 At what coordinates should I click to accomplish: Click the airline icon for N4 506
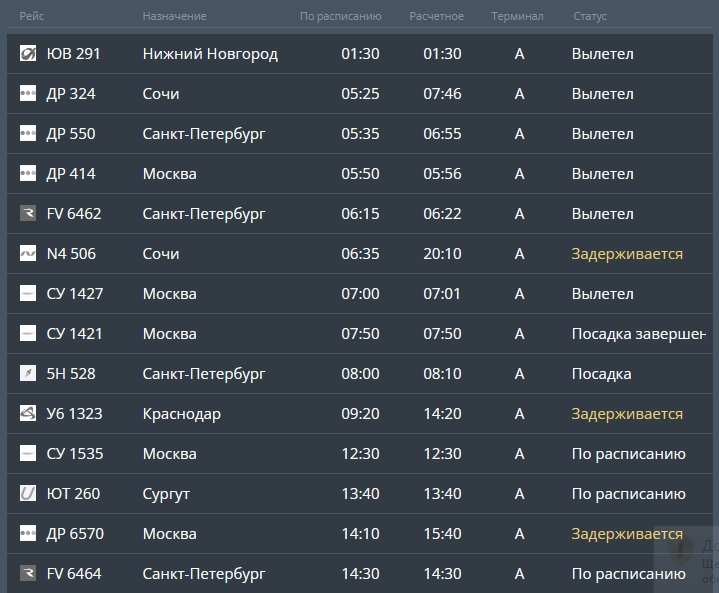[x=28, y=254]
